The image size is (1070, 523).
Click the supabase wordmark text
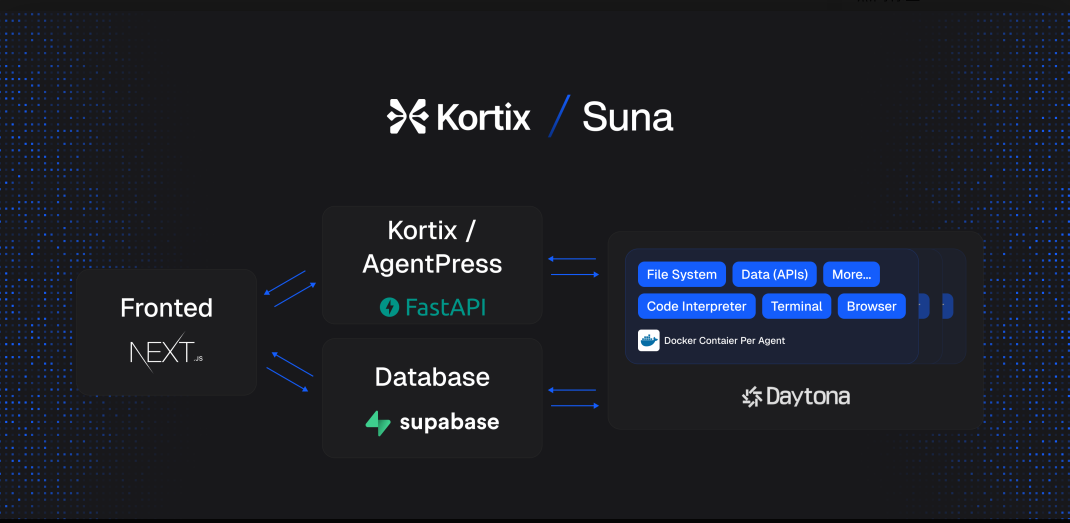pos(449,423)
